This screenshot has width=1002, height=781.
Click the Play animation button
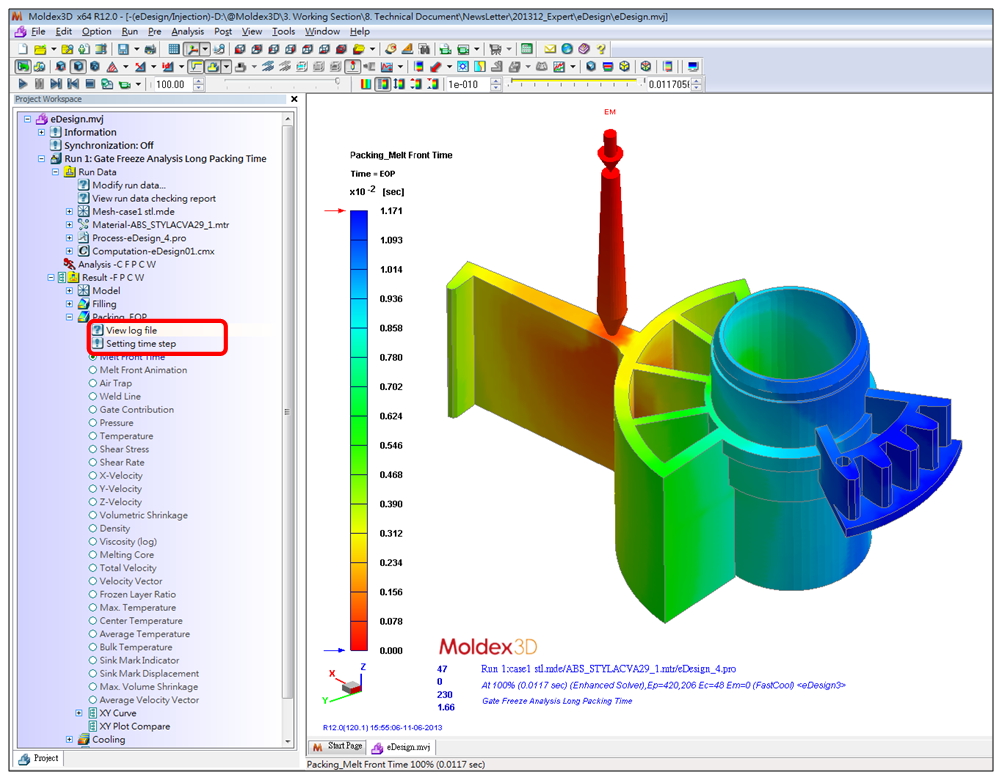click(23, 84)
